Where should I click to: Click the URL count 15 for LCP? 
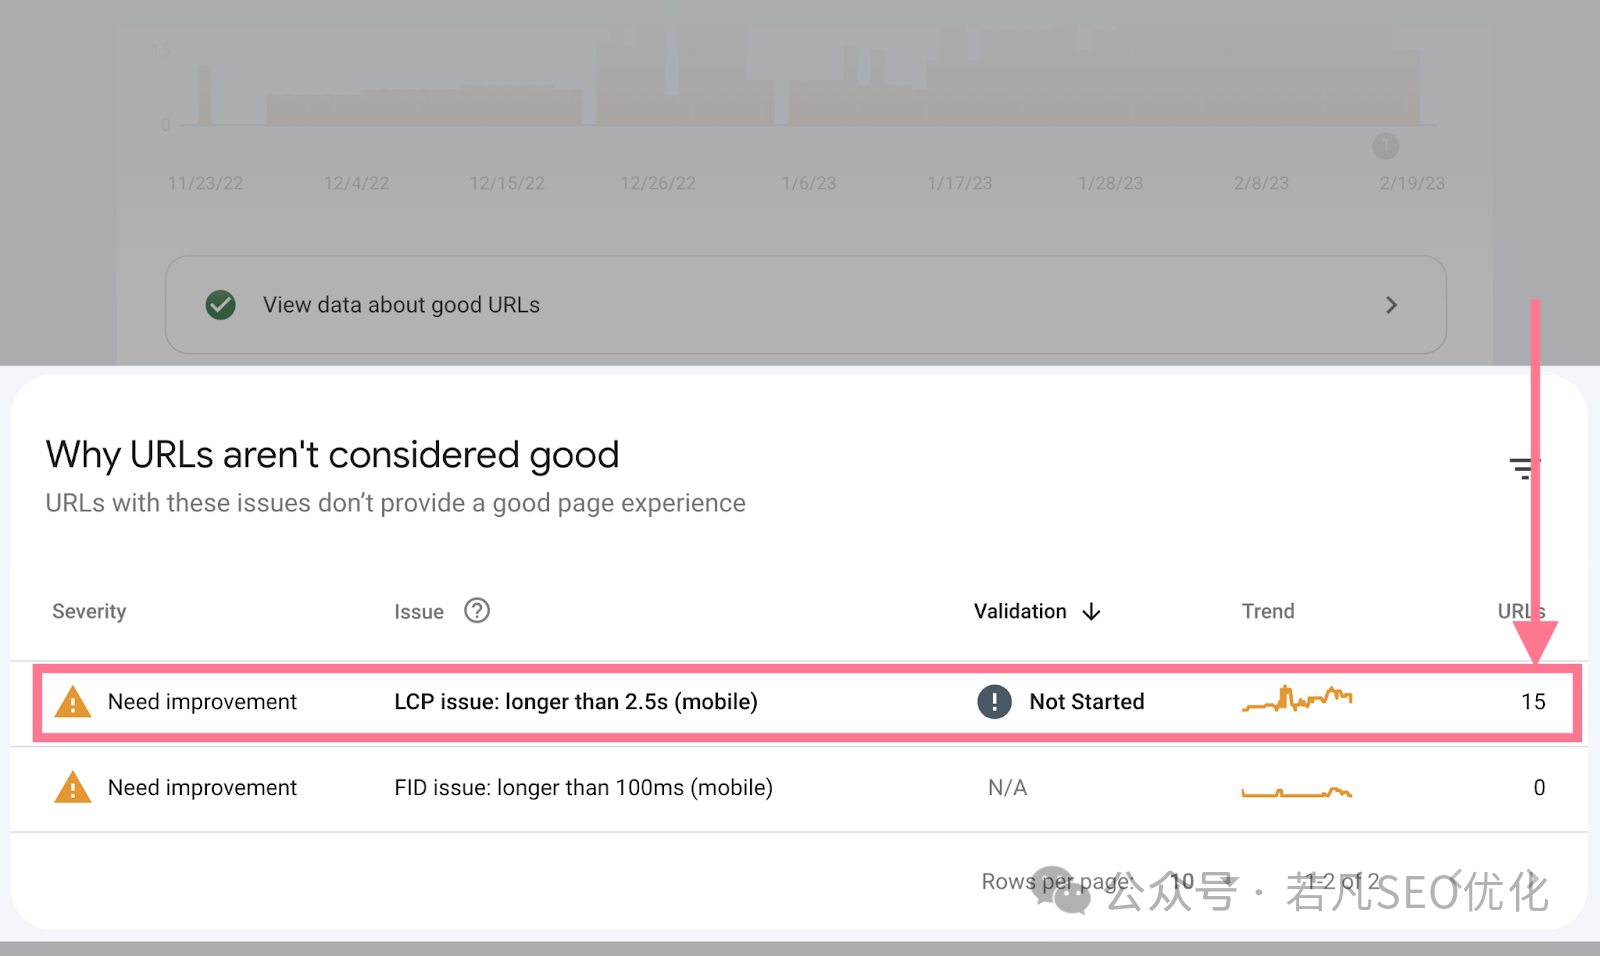[1533, 702]
